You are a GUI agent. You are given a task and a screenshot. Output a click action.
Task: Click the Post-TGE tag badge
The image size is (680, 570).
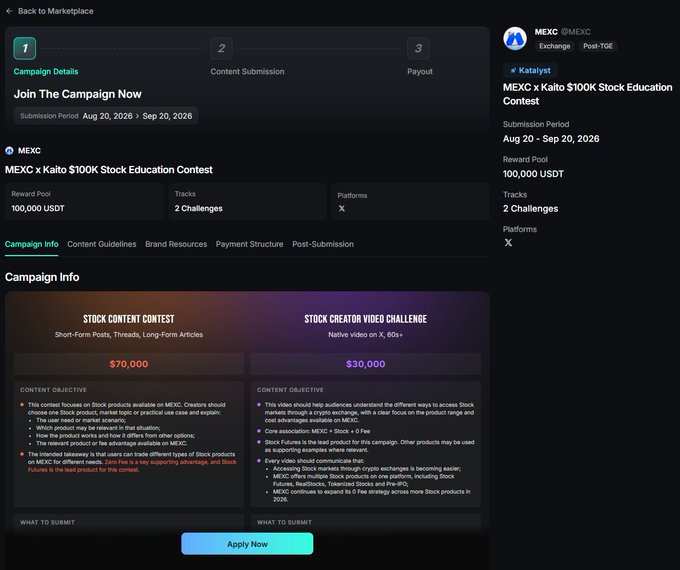point(598,46)
